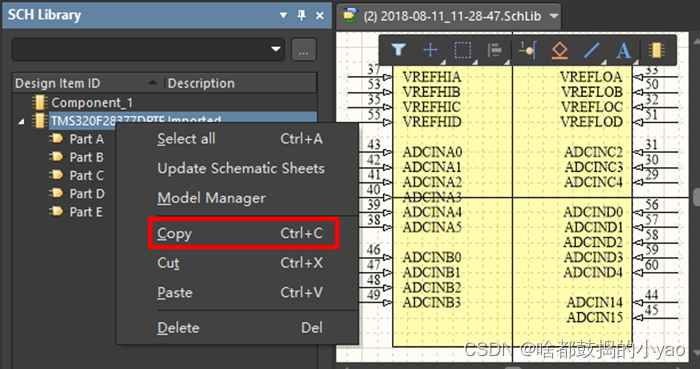Viewport: 700px width, 369px height.
Task: Click the VREFLOD pin label
Action: [591, 122]
